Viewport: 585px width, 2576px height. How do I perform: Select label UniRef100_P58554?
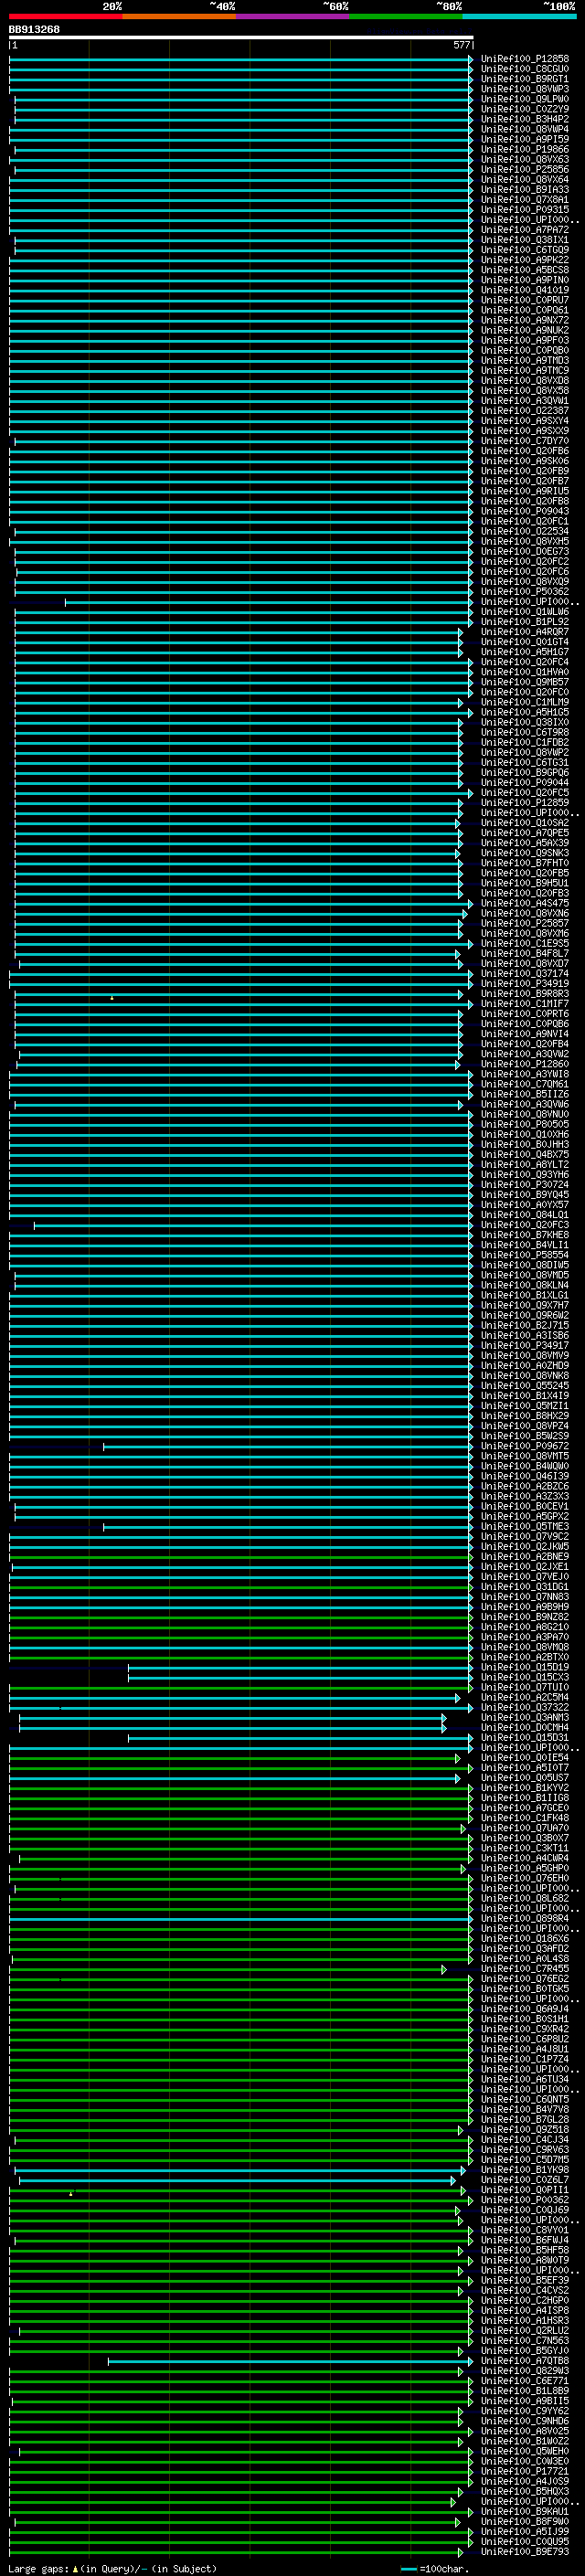click(525, 1255)
